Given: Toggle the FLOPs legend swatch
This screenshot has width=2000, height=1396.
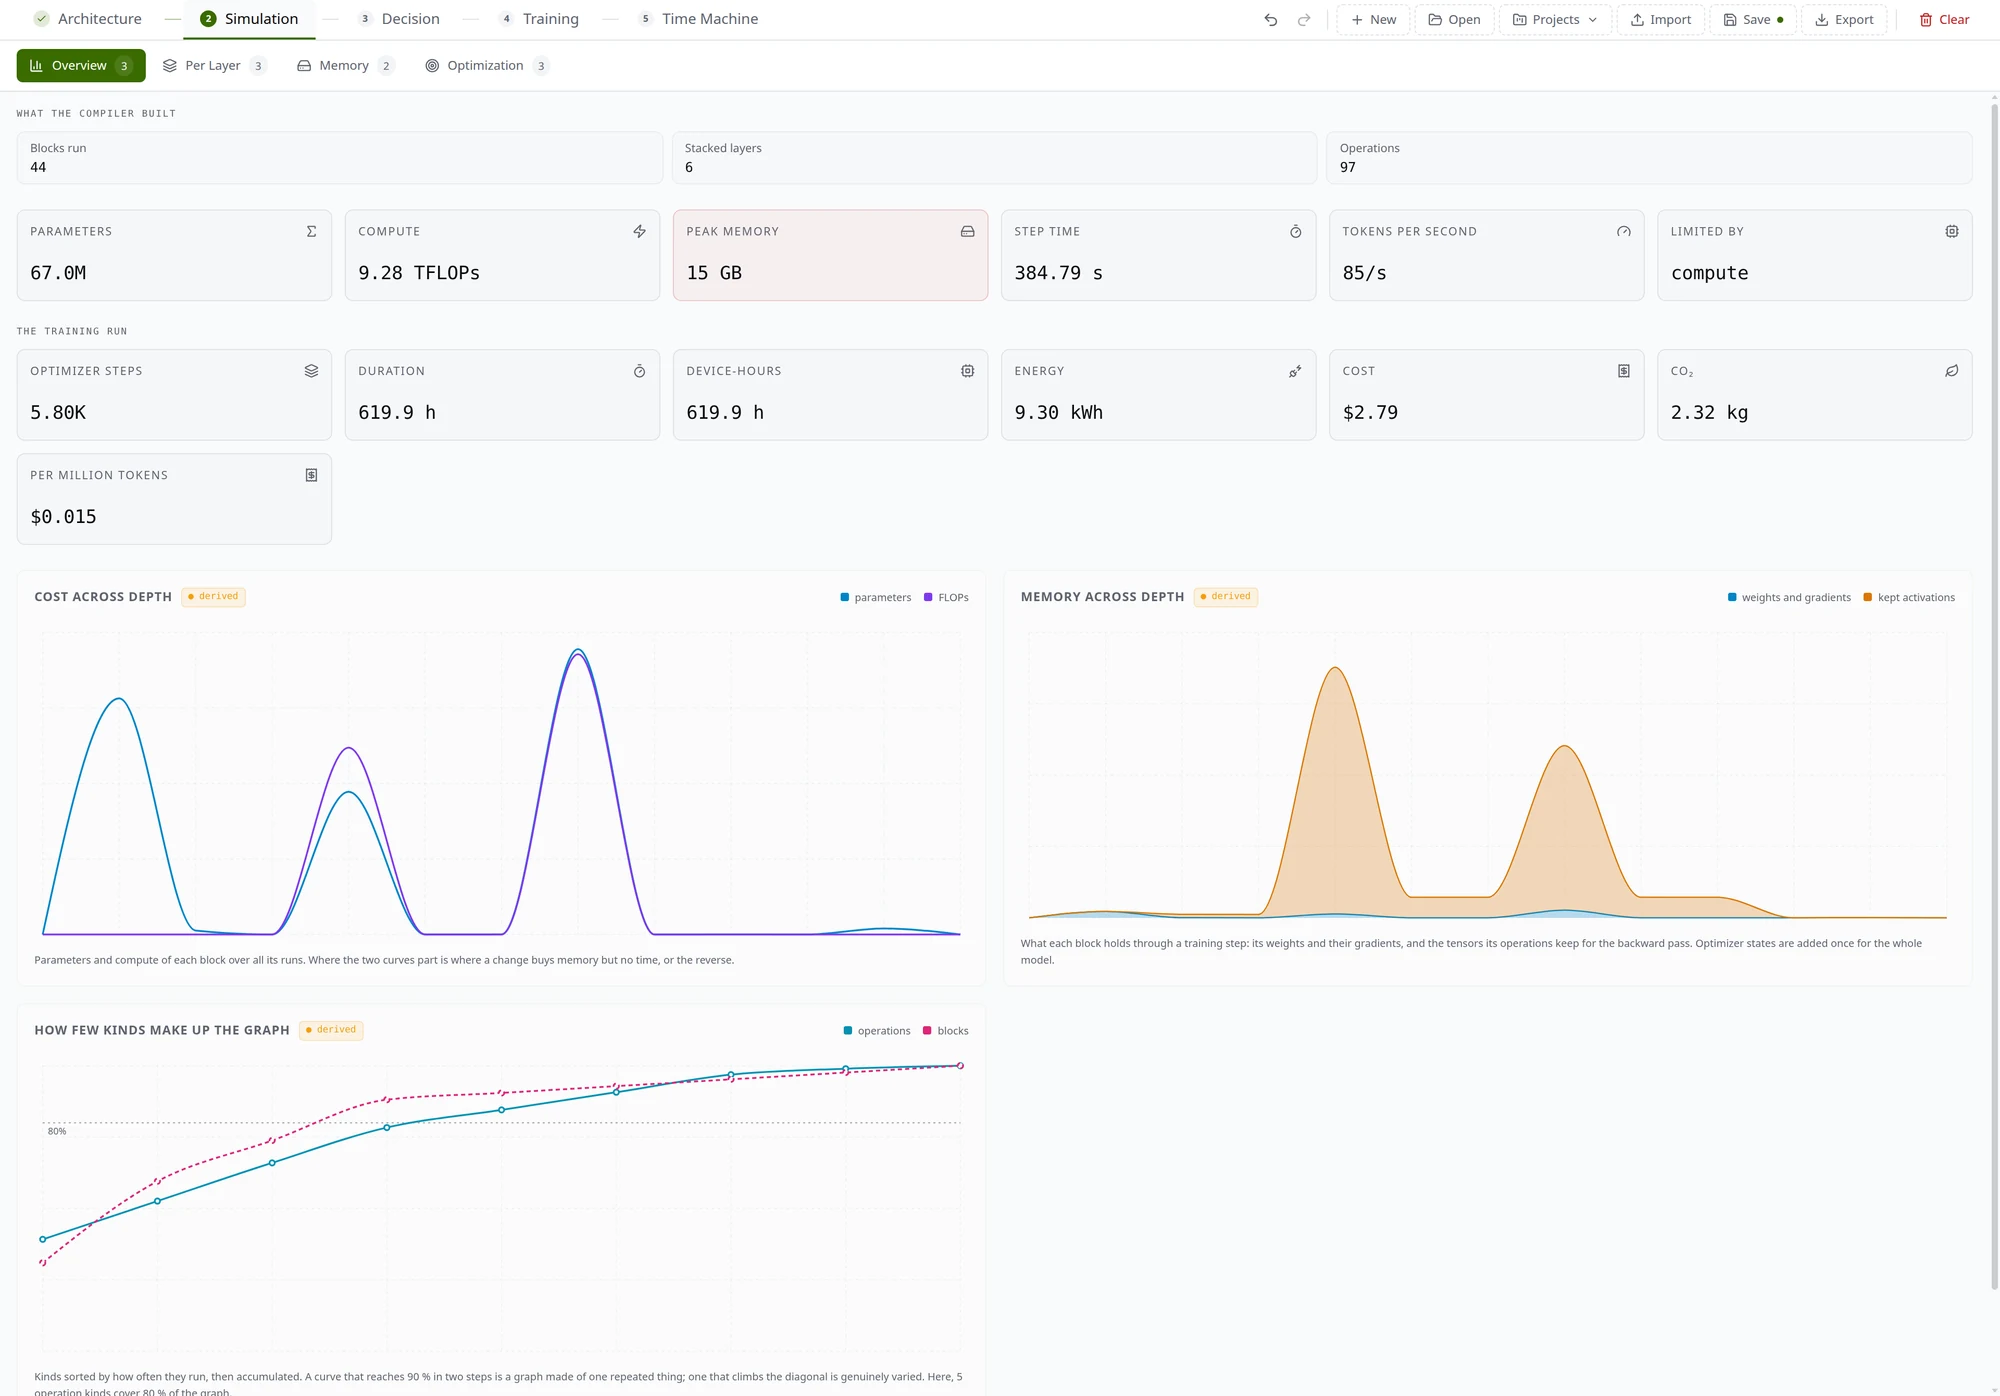Looking at the screenshot, I should [x=928, y=597].
